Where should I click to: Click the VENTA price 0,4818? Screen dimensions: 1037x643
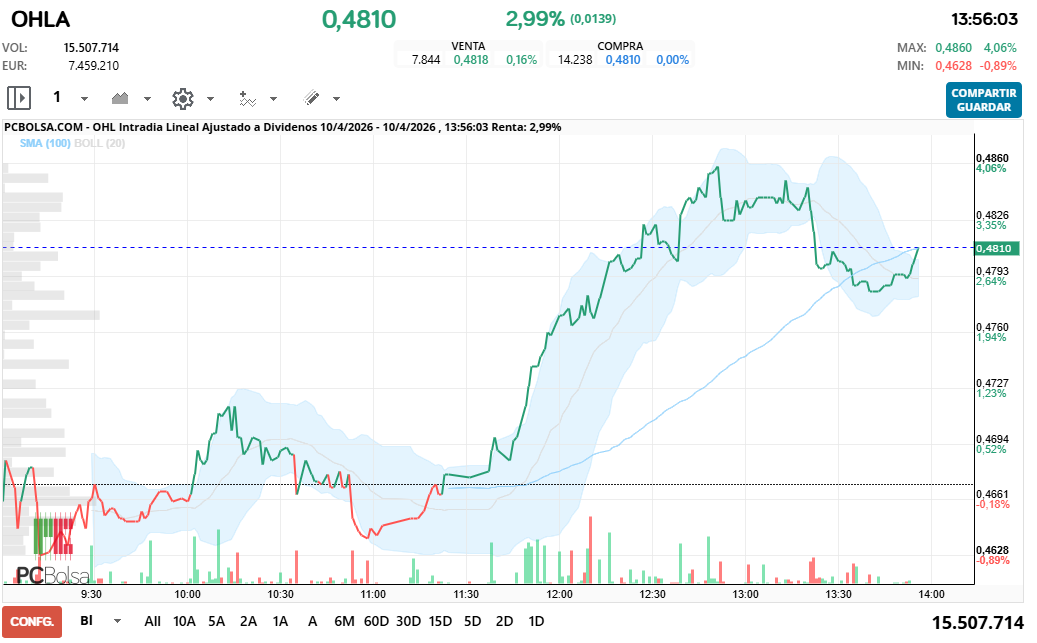coord(471,60)
